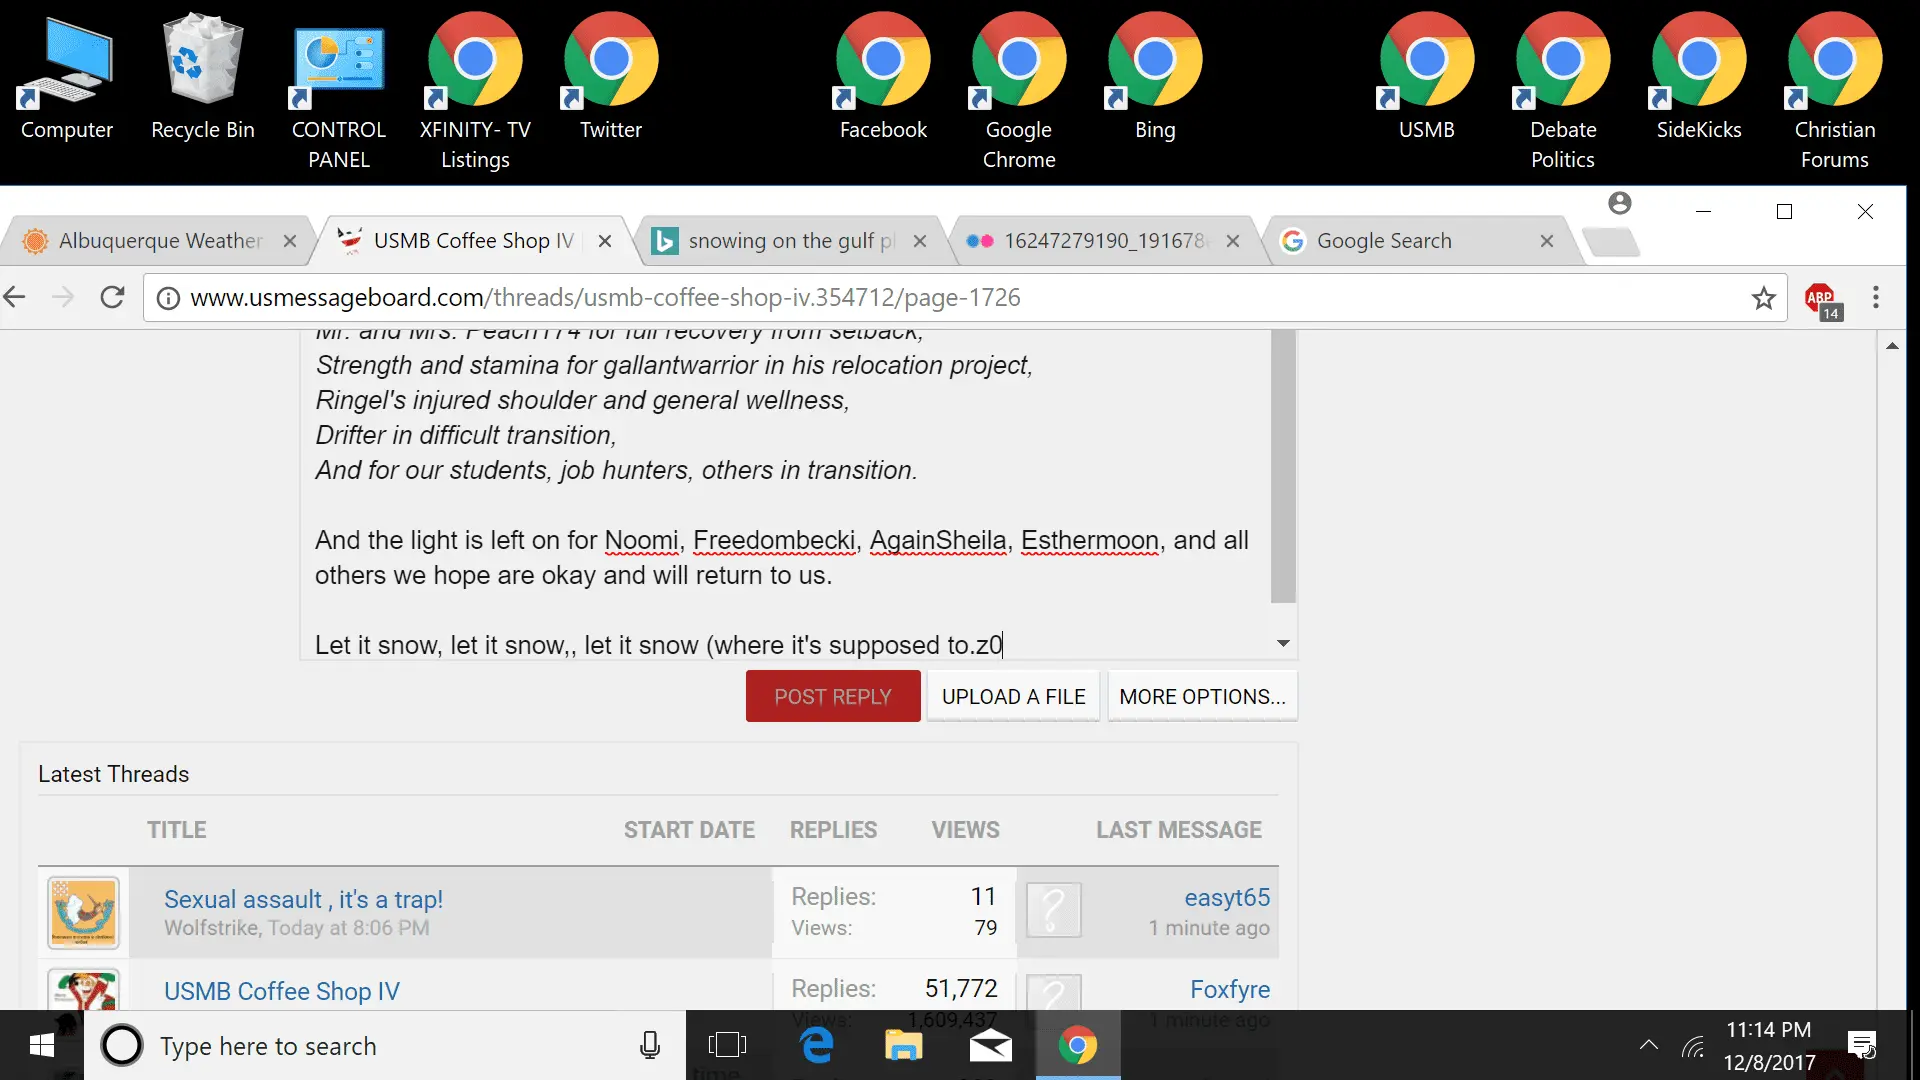Launch Microsoft Edge from the taskbar

click(x=817, y=1046)
